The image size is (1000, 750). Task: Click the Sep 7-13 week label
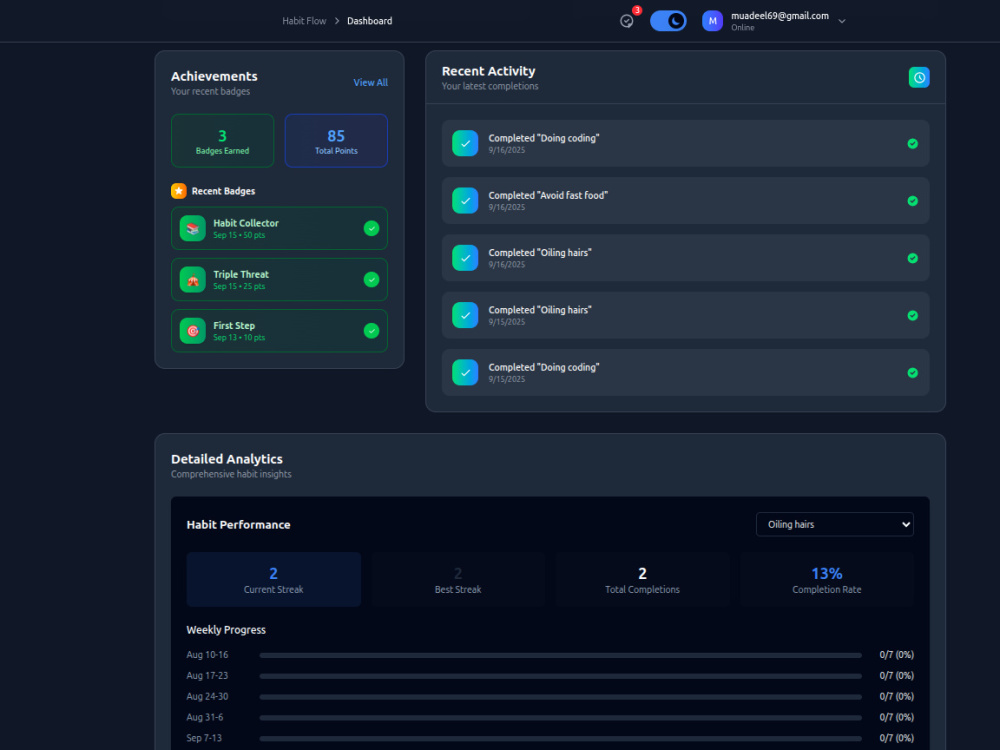[x=204, y=738]
